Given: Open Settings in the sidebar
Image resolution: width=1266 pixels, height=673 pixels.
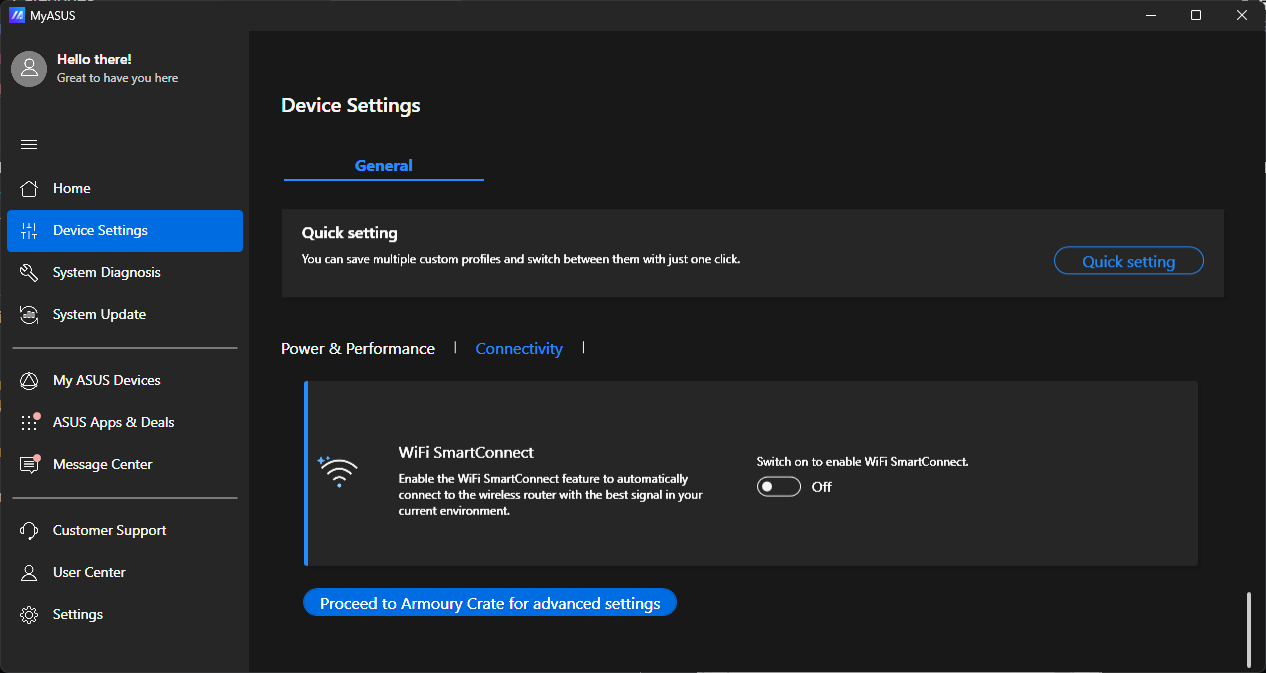Looking at the screenshot, I should pyautogui.click(x=125, y=614).
